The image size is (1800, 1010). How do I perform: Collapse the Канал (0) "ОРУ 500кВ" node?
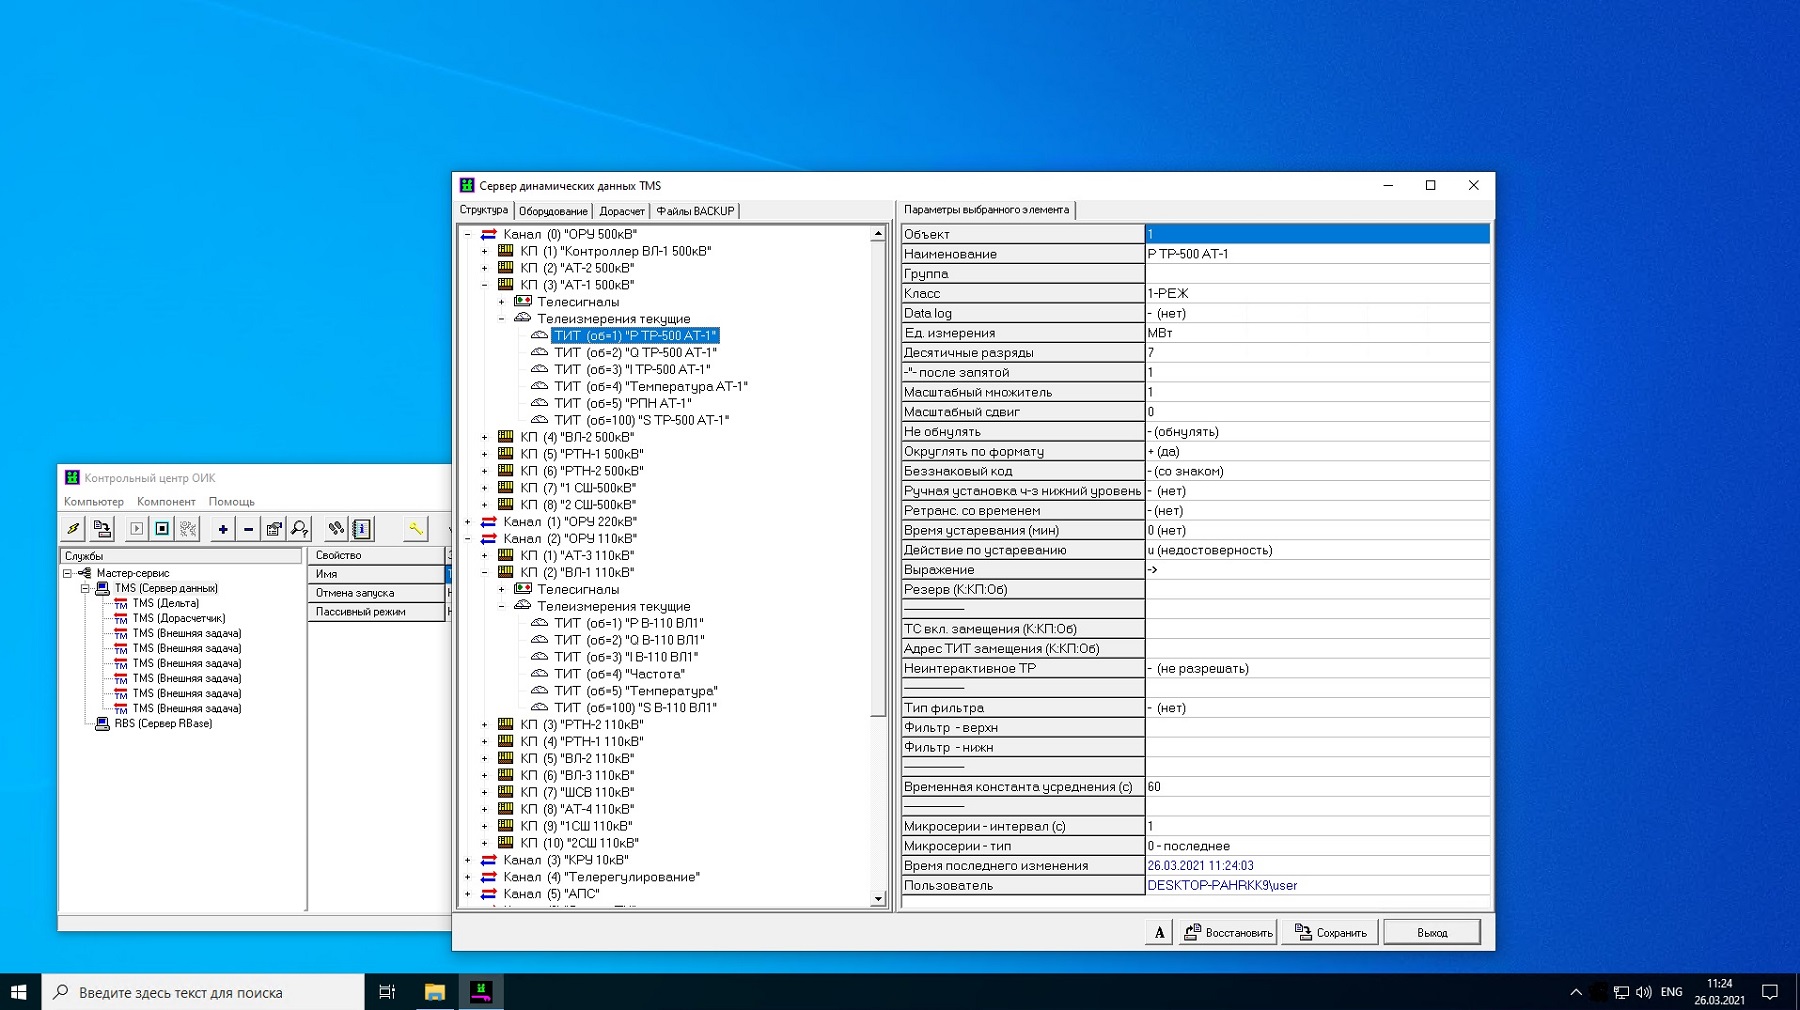coord(467,234)
